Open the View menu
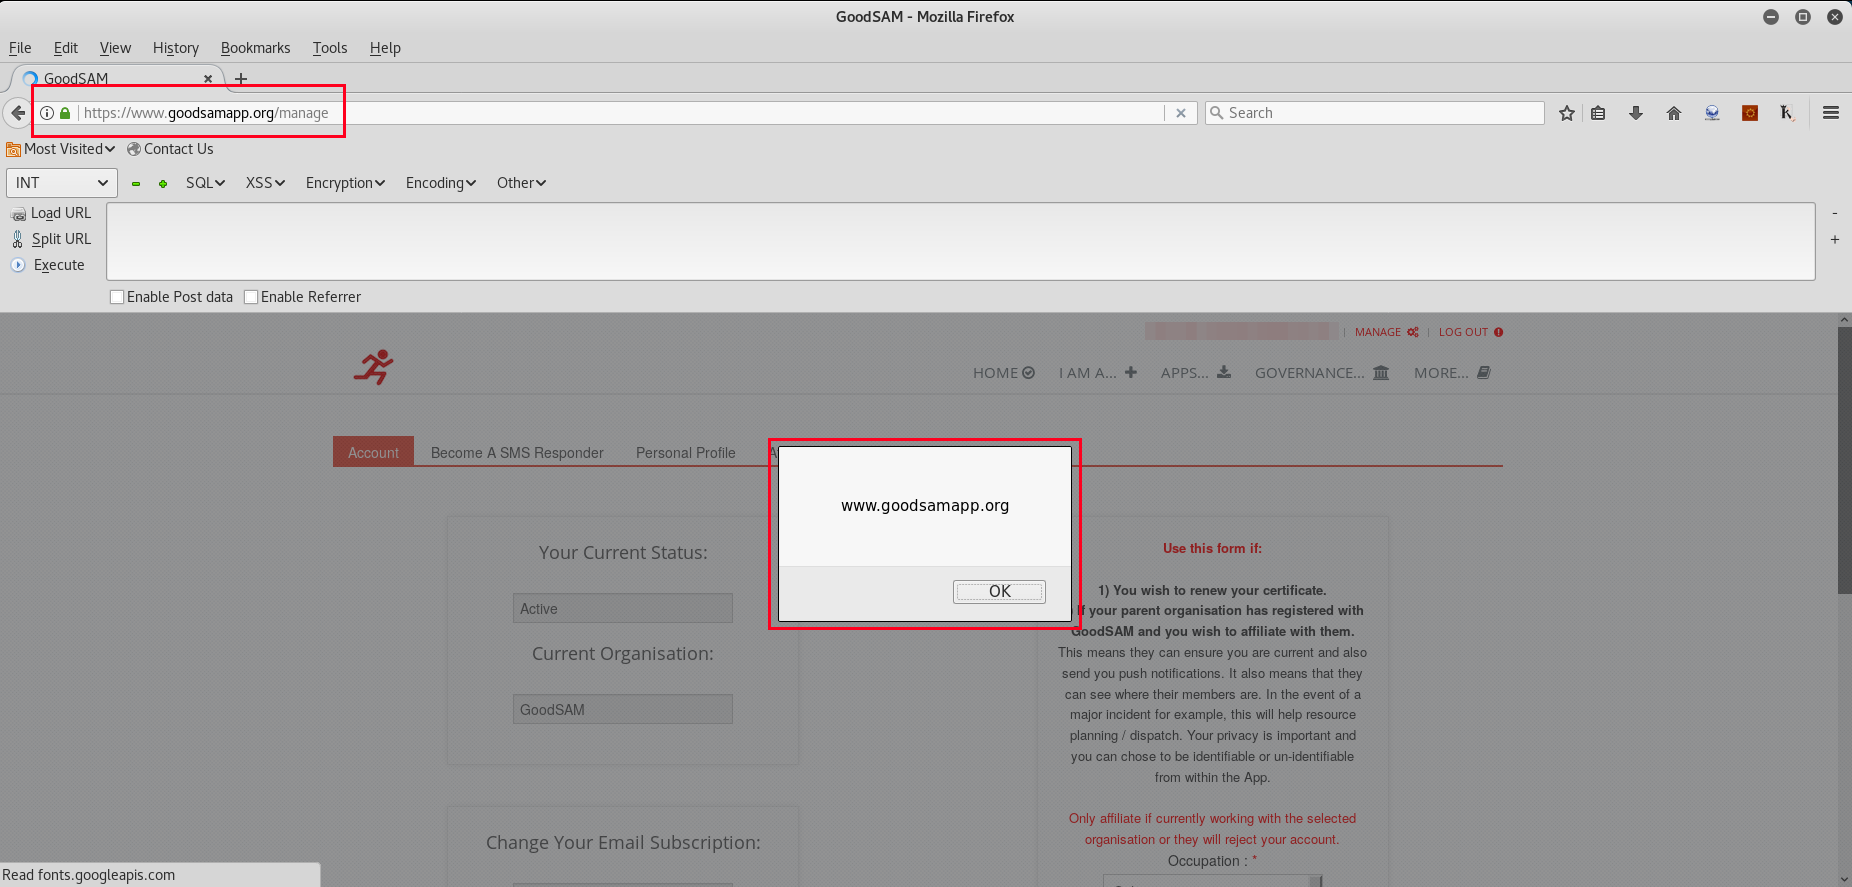Viewport: 1852px width, 887px height. coord(115,48)
